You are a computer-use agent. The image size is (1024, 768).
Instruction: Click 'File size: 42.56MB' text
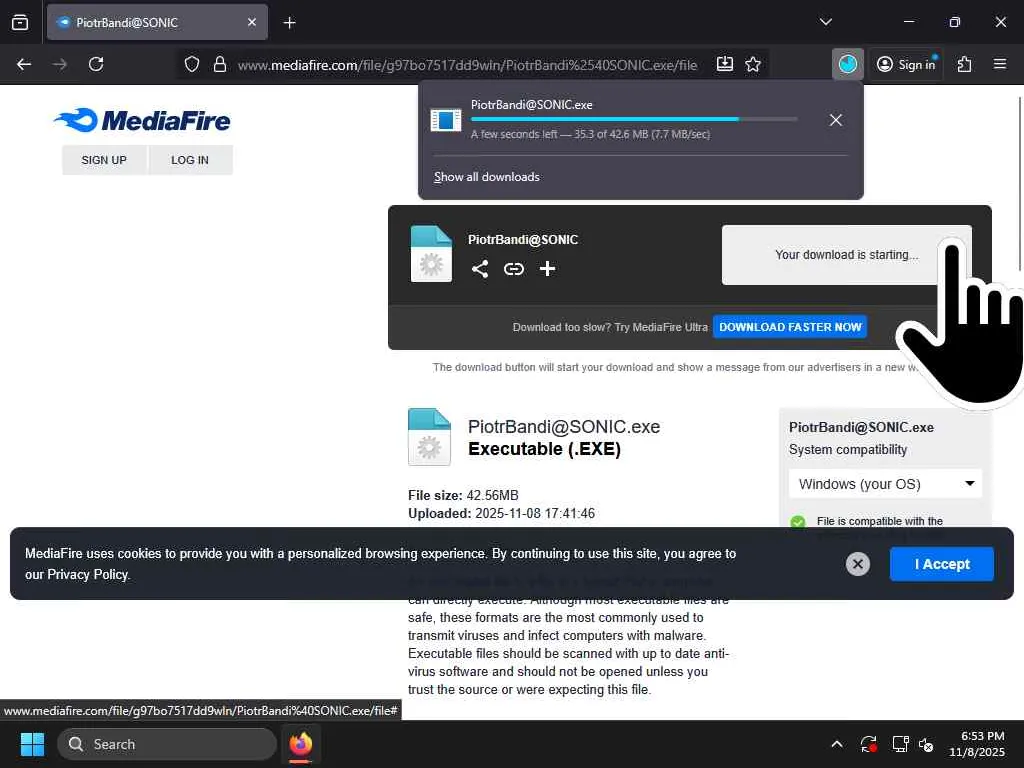pyautogui.click(x=463, y=495)
